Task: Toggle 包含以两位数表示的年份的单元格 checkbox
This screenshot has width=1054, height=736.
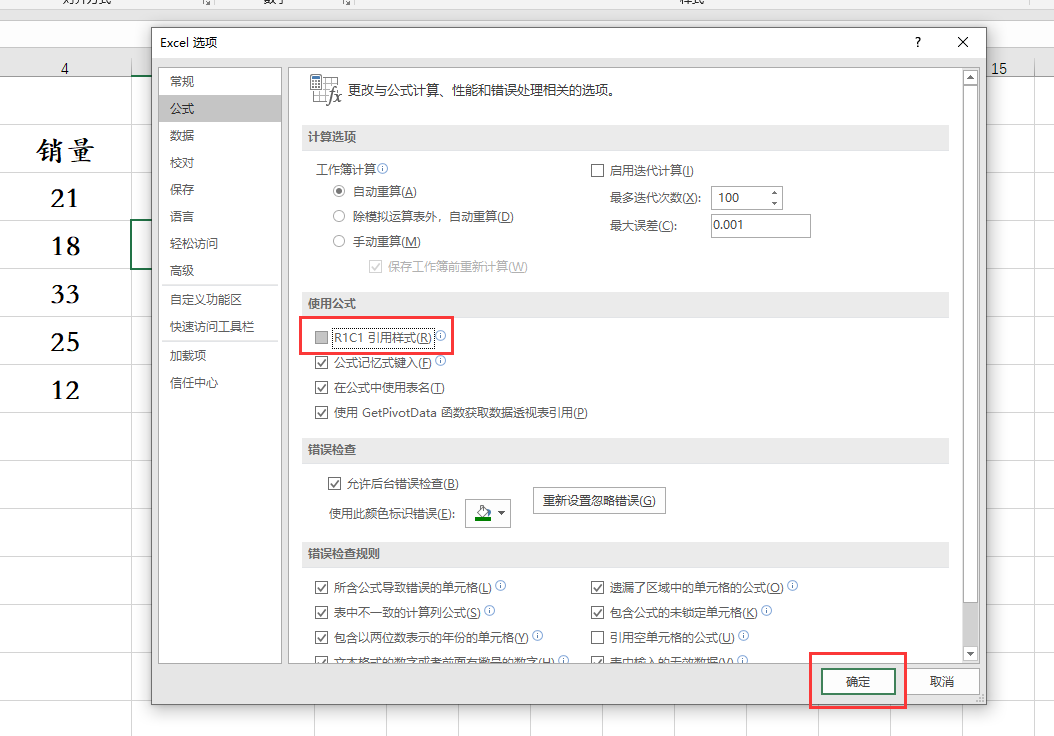Action: (321, 637)
